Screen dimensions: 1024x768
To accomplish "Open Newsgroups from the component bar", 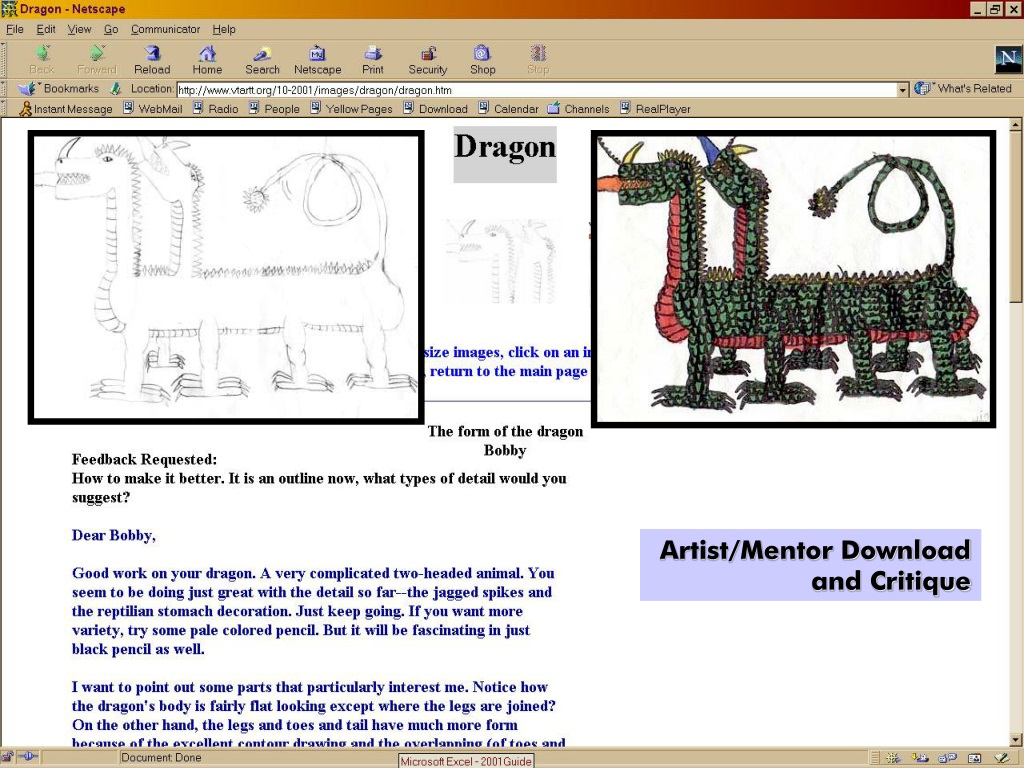I will click(947, 758).
